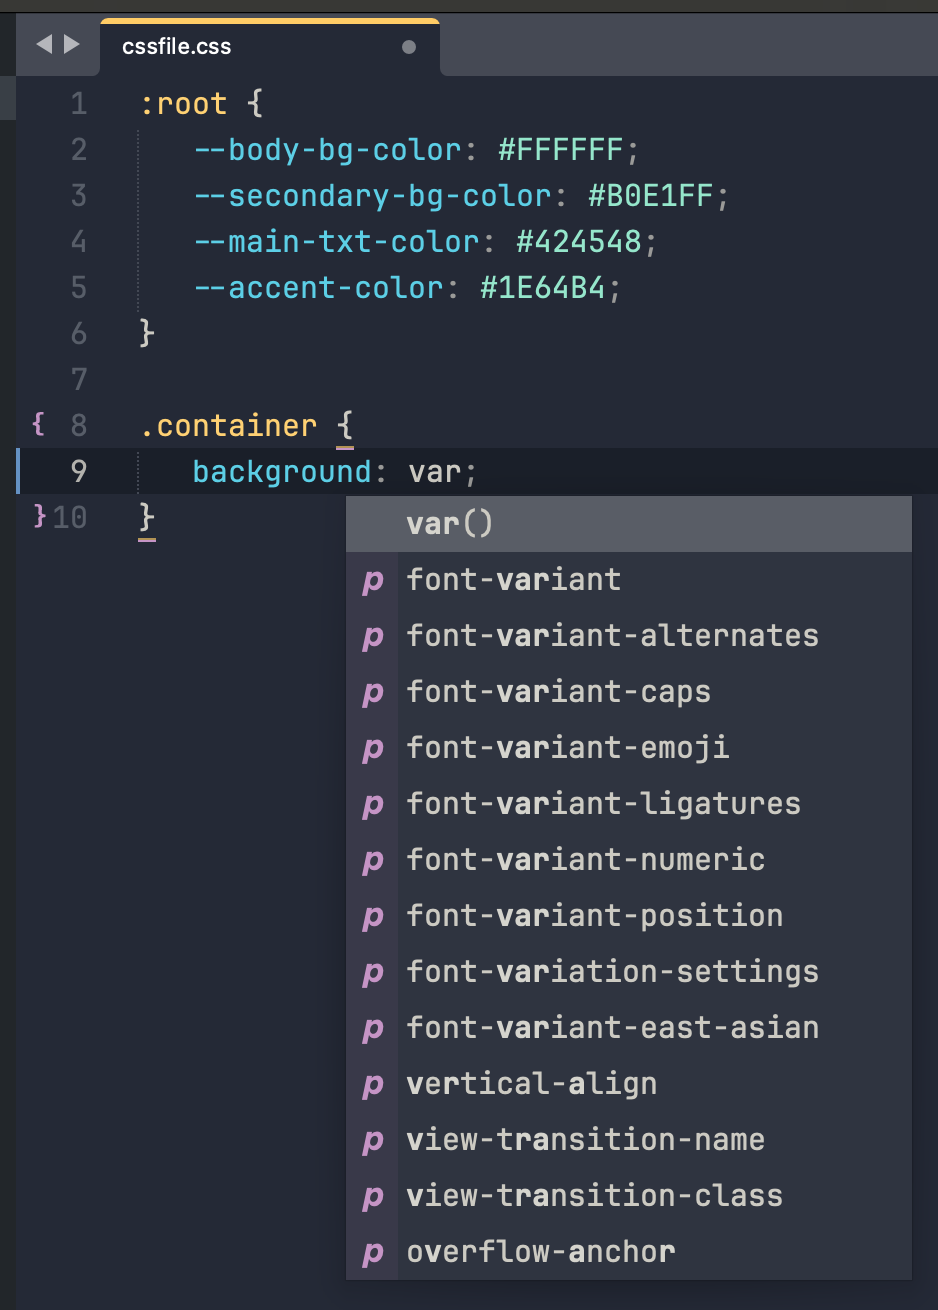The image size is (938, 1310).
Task: Select the overflow-anchor suggestion
Action: [x=629, y=1252]
